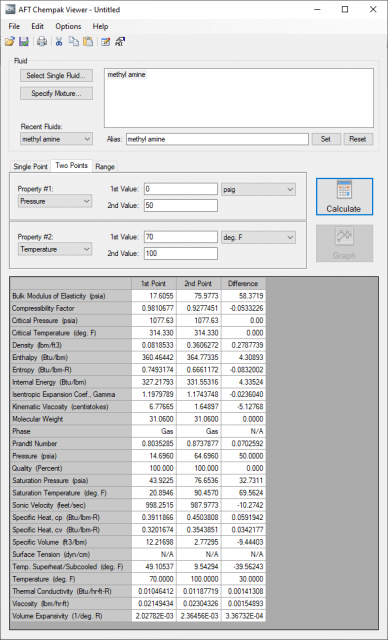Click the Cut scissors icon

[59, 41]
